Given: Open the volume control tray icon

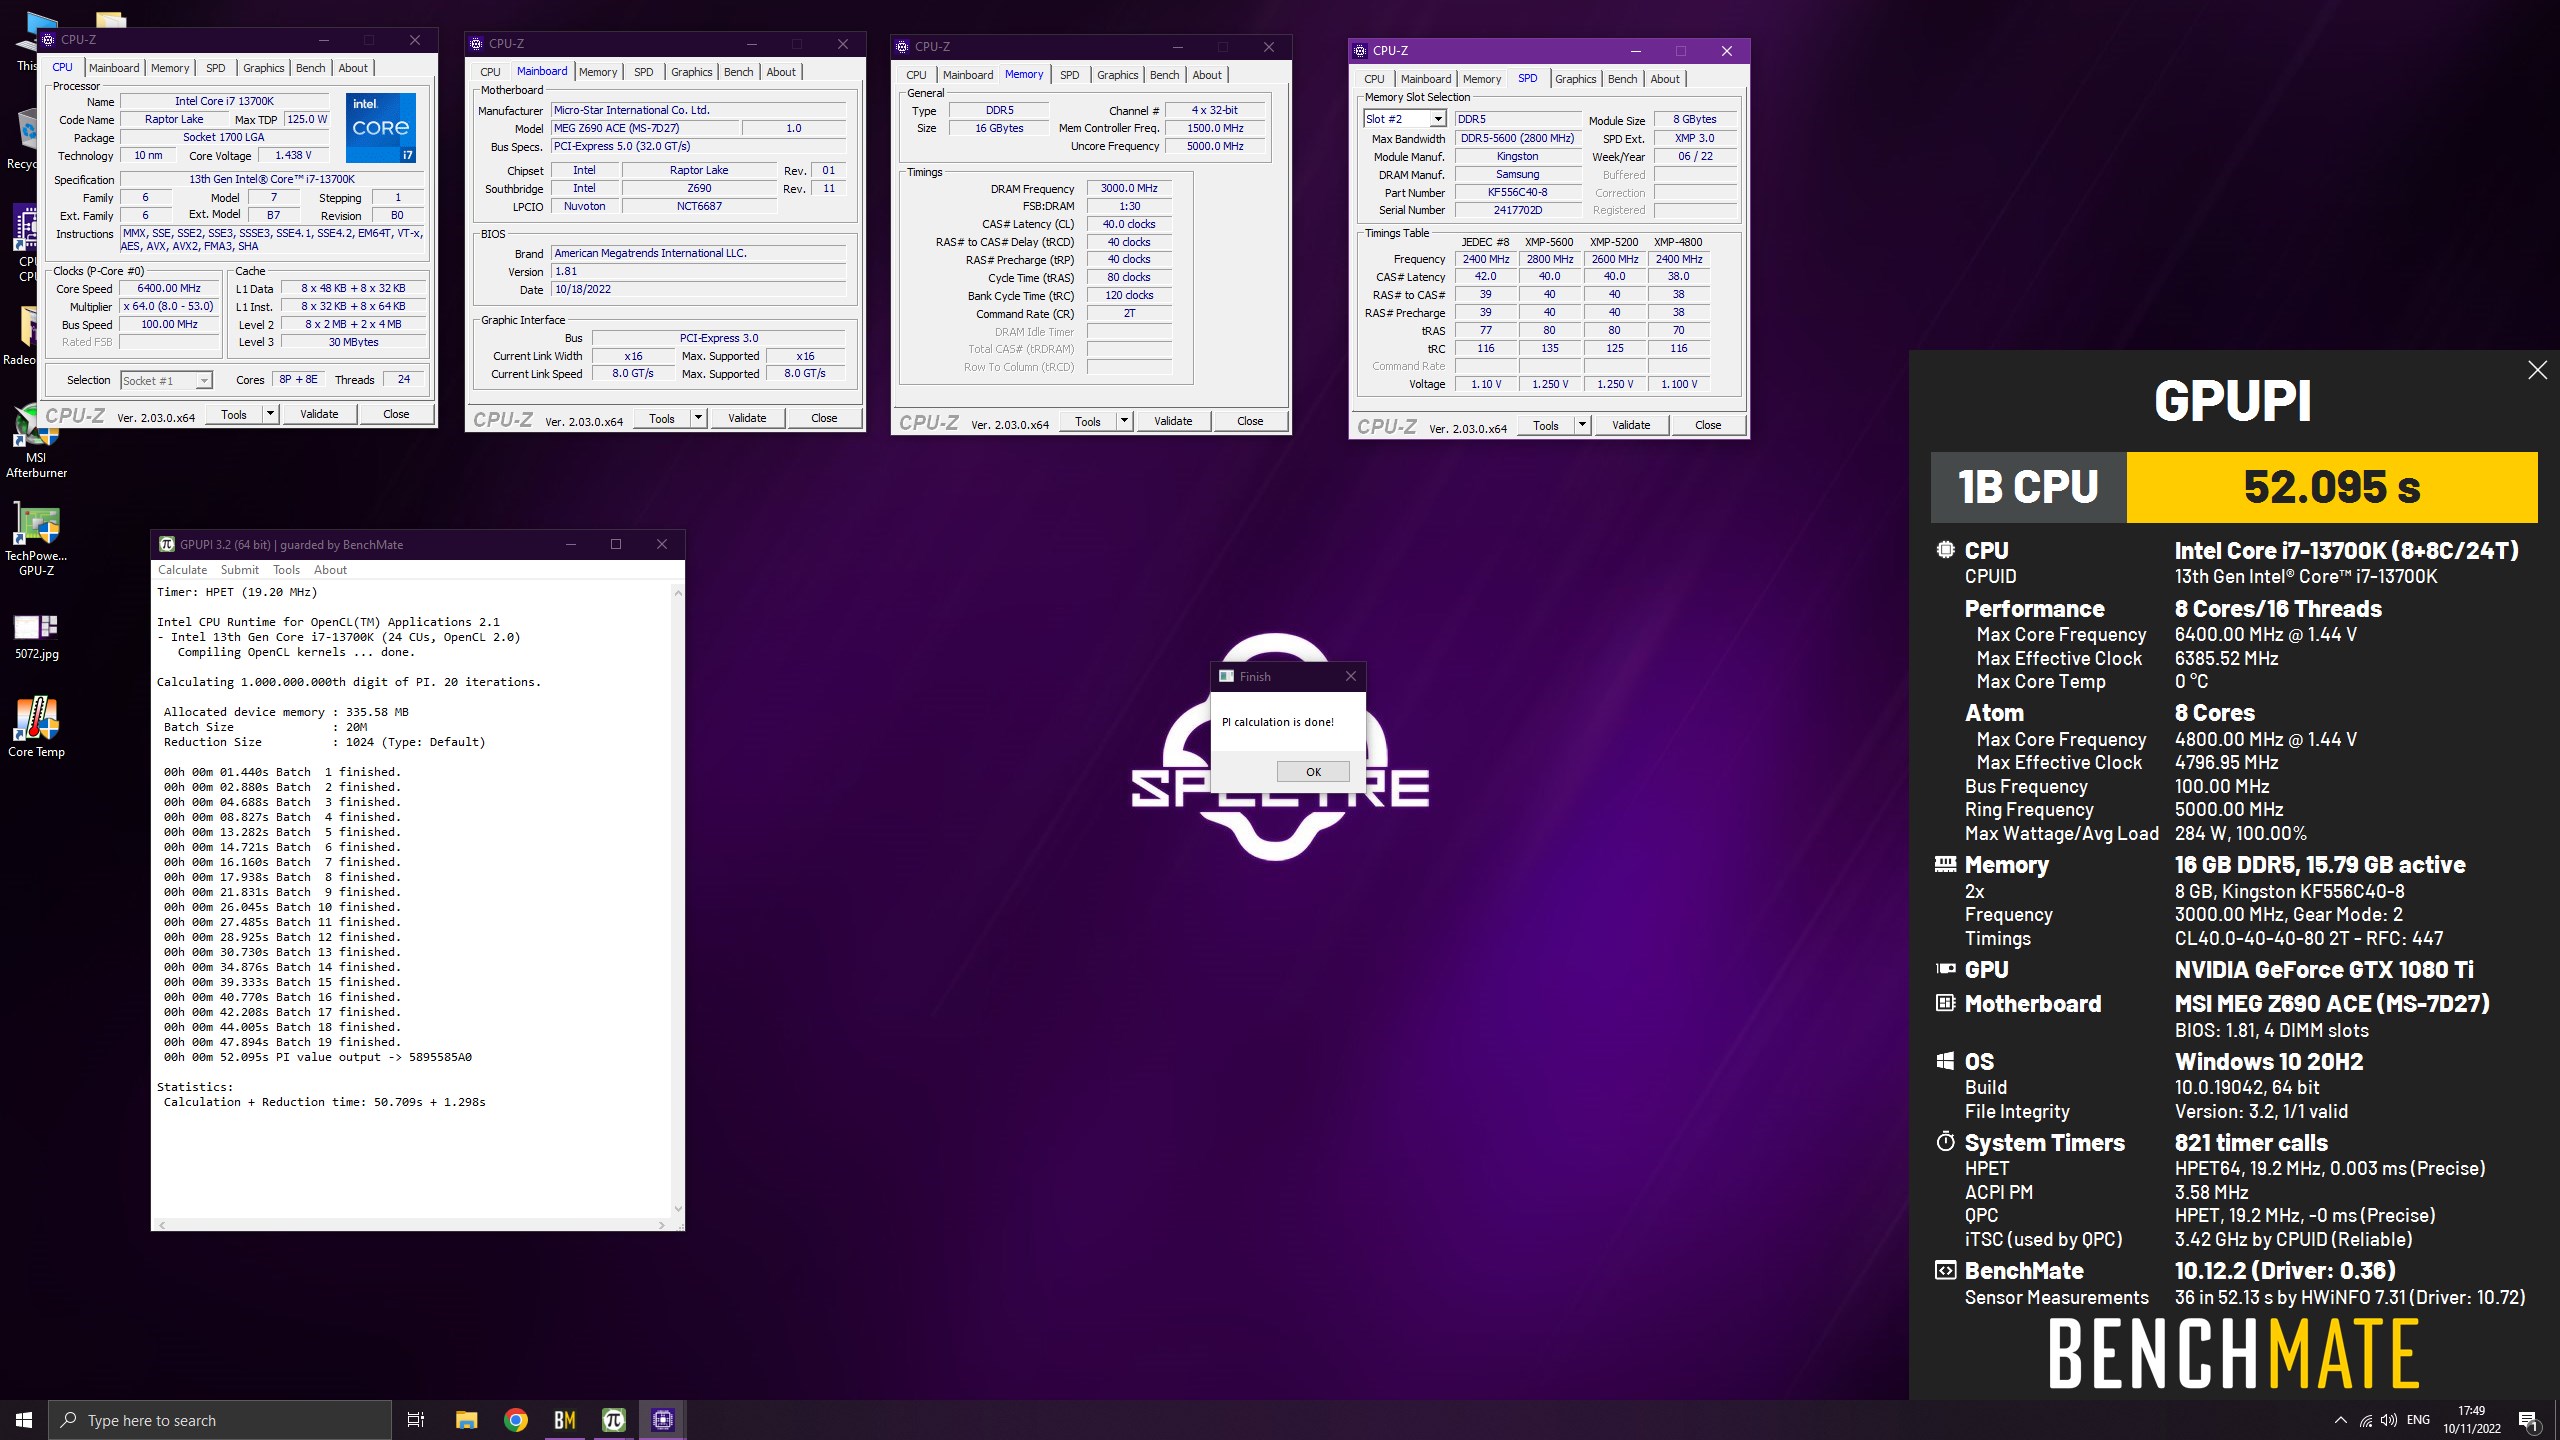Looking at the screenshot, I should tap(2389, 1420).
